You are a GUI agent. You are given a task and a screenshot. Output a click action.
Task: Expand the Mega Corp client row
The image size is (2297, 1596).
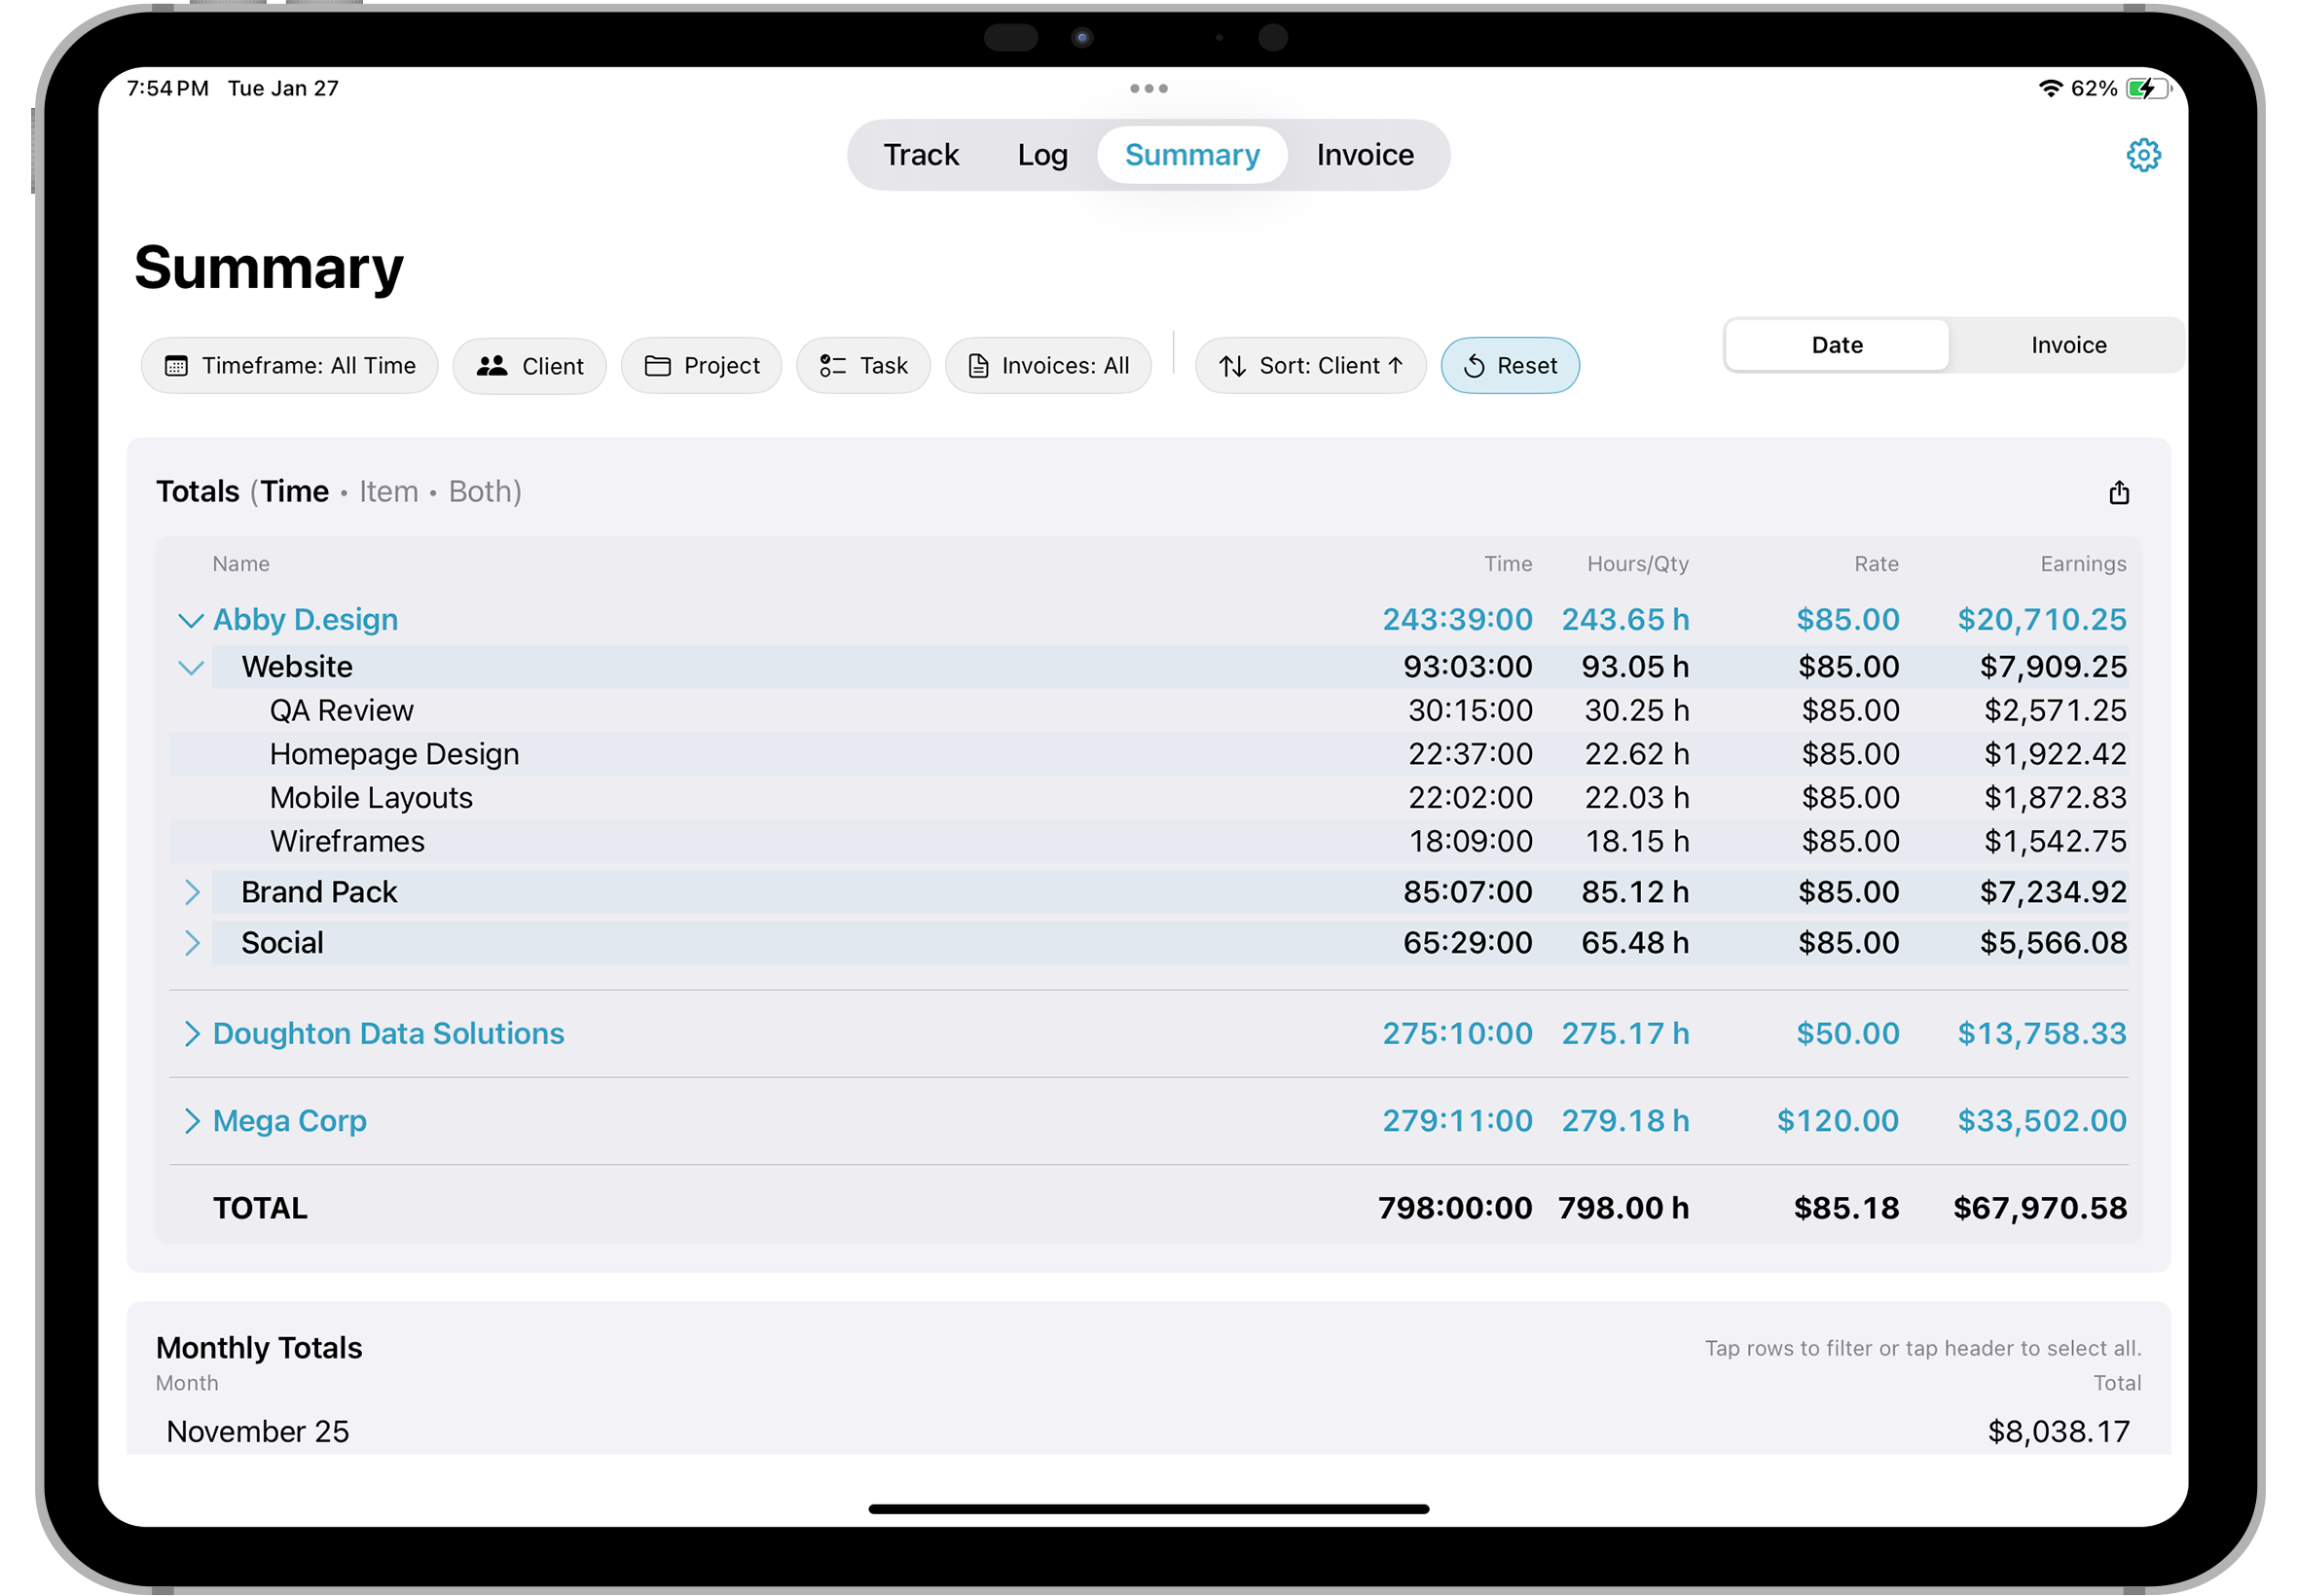click(191, 1120)
